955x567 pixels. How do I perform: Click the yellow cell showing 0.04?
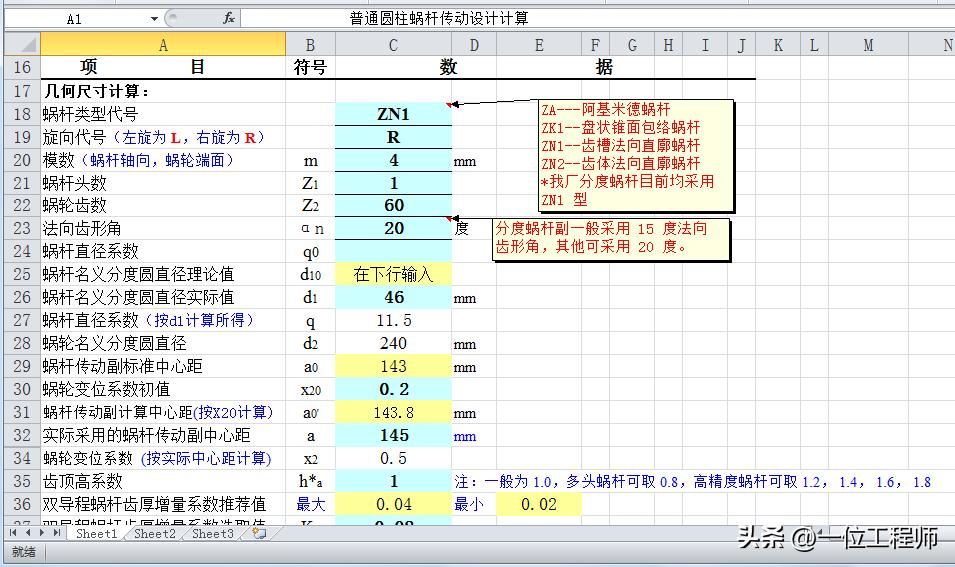(x=393, y=504)
